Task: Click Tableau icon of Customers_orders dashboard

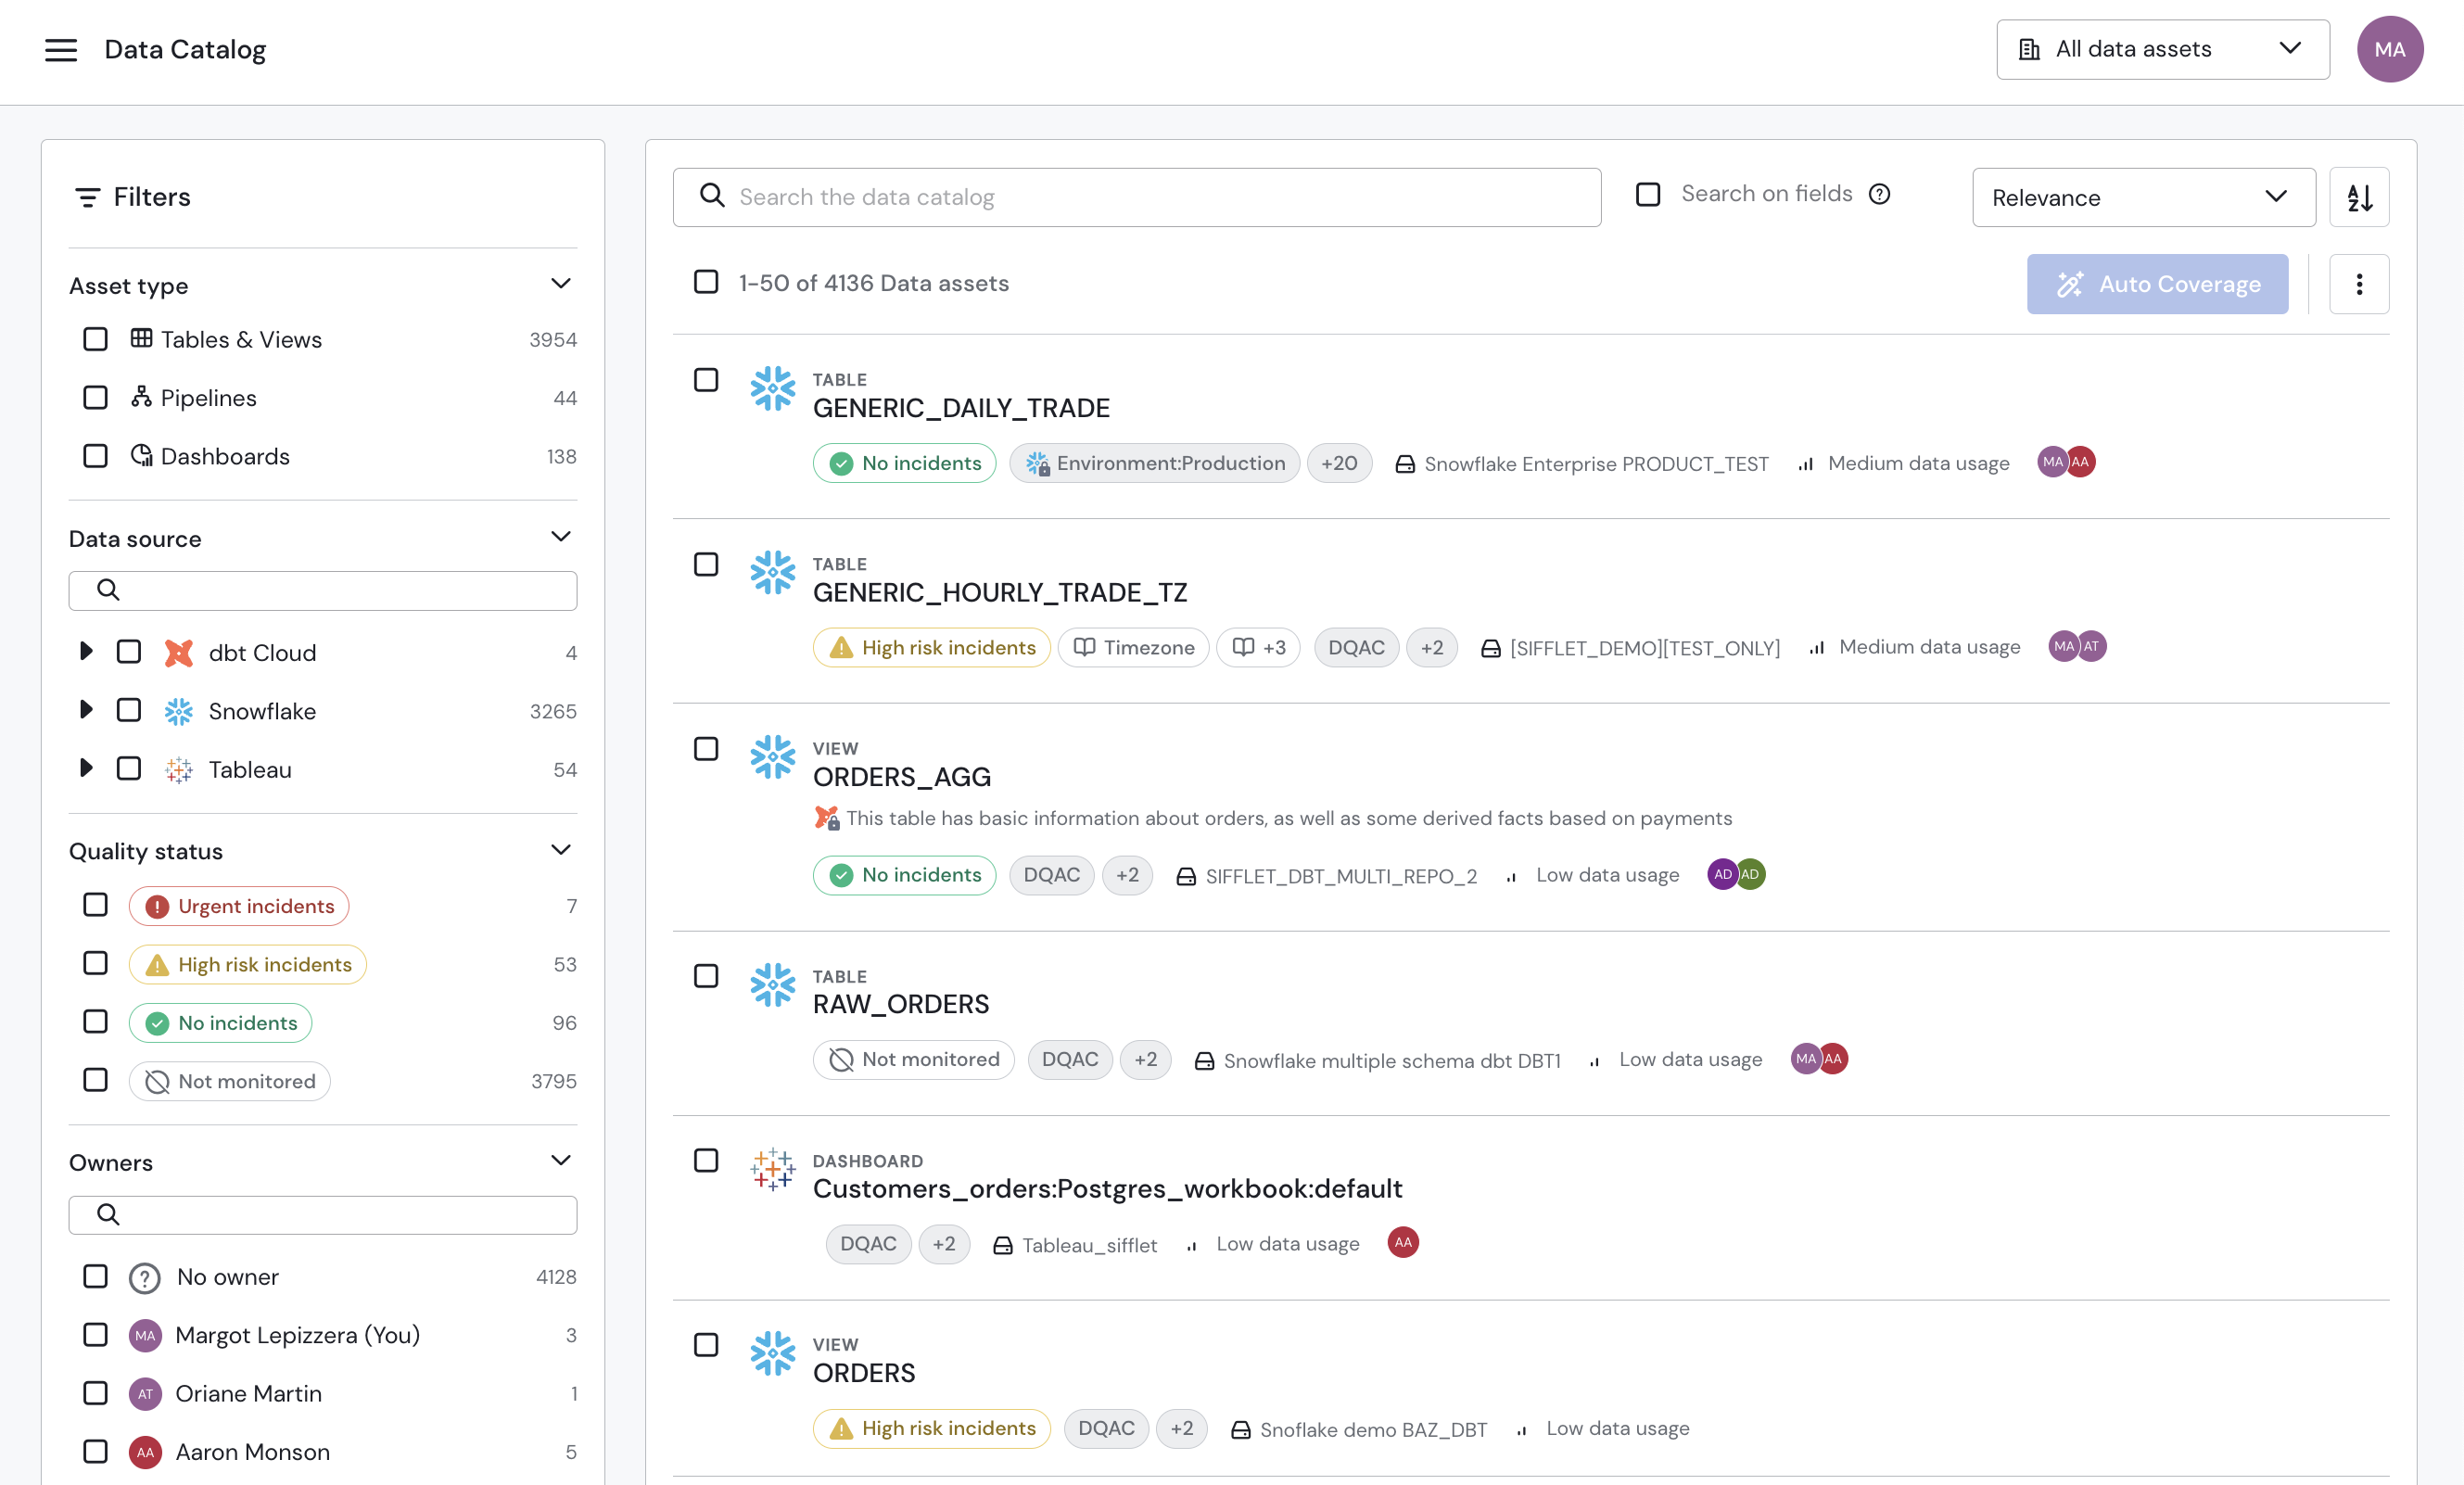Action: point(773,1169)
